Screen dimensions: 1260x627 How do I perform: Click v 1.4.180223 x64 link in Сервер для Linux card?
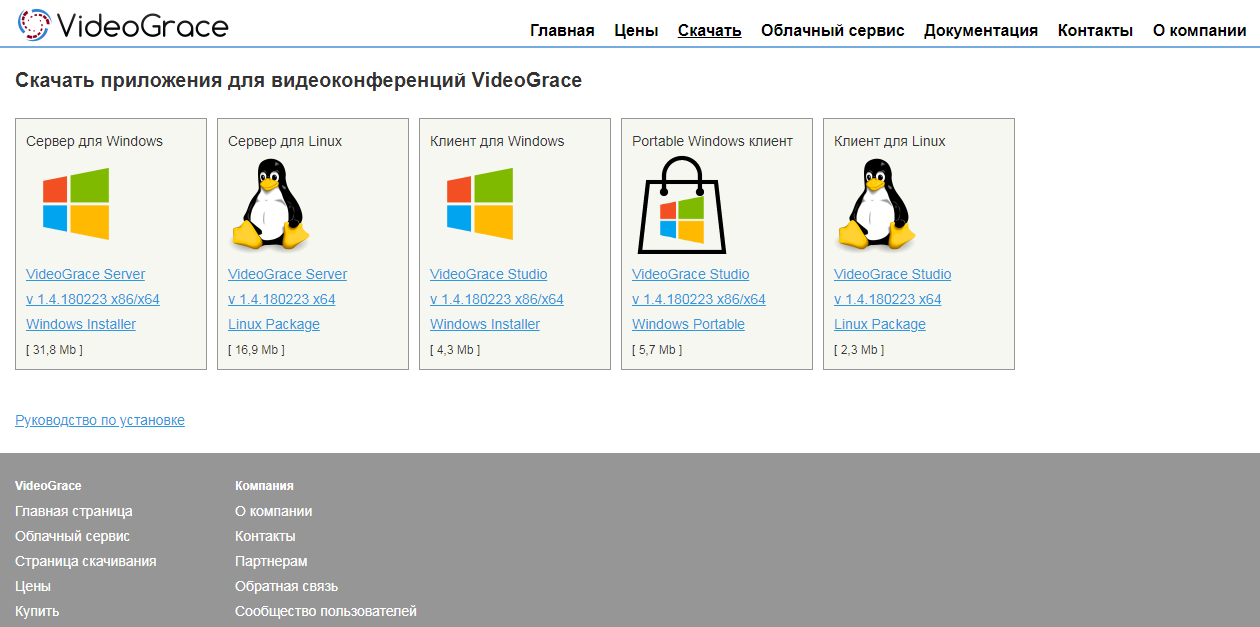pos(282,299)
